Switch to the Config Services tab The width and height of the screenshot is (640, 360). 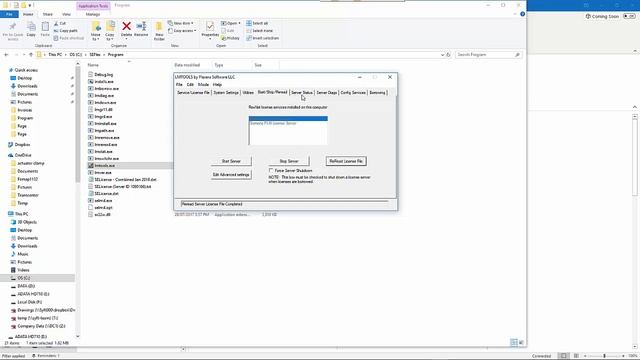[353, 93]
